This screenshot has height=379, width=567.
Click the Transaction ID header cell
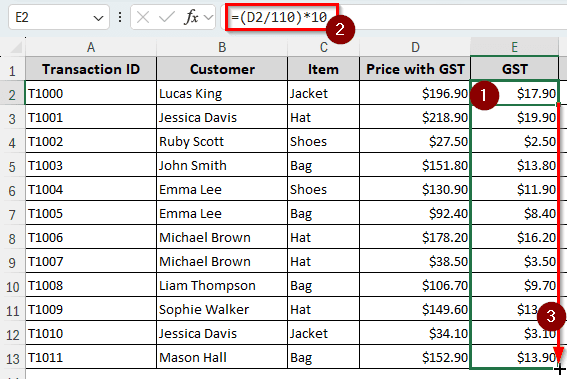(91, 69)
